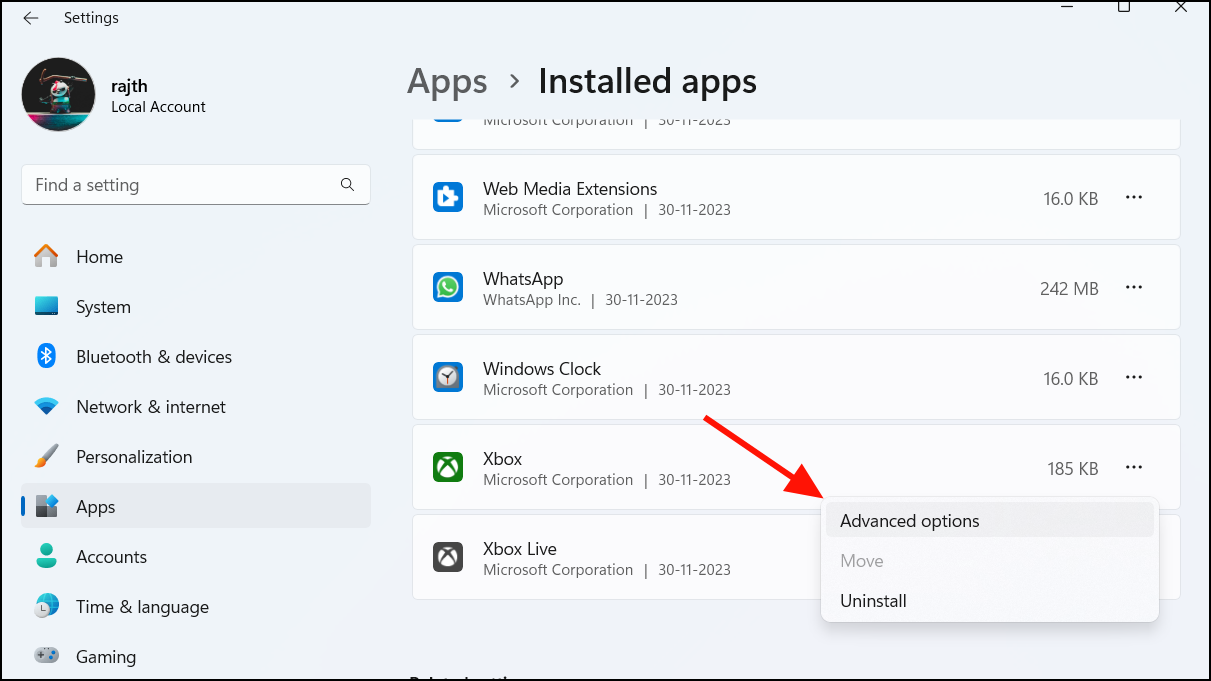
Task: Click the Xbox Live app icon
Action: click(x=448, y=557)
